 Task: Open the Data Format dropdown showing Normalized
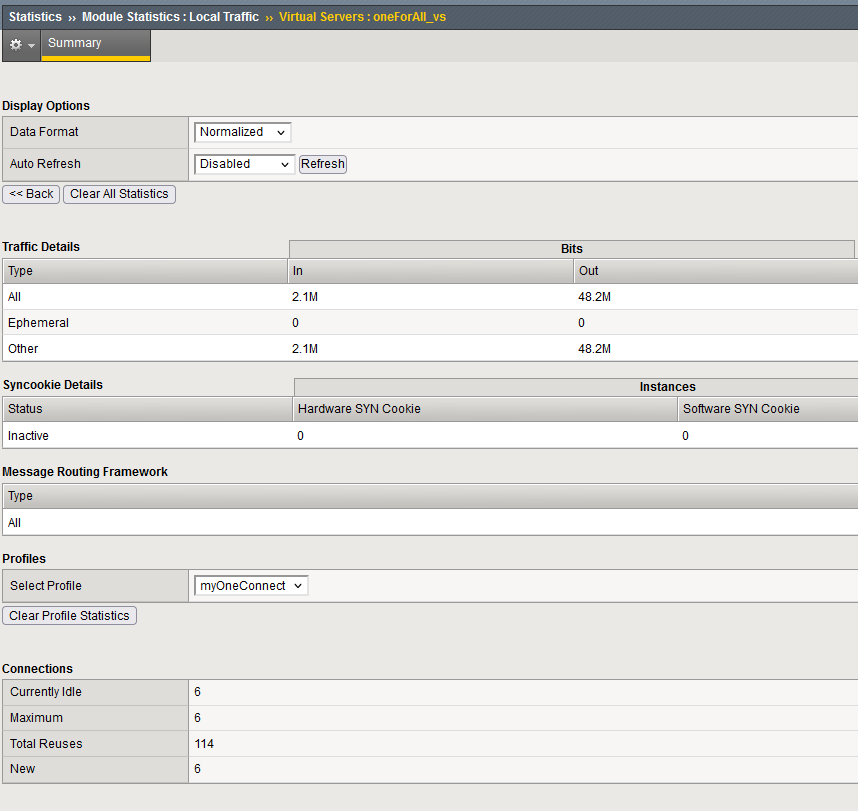242,131
